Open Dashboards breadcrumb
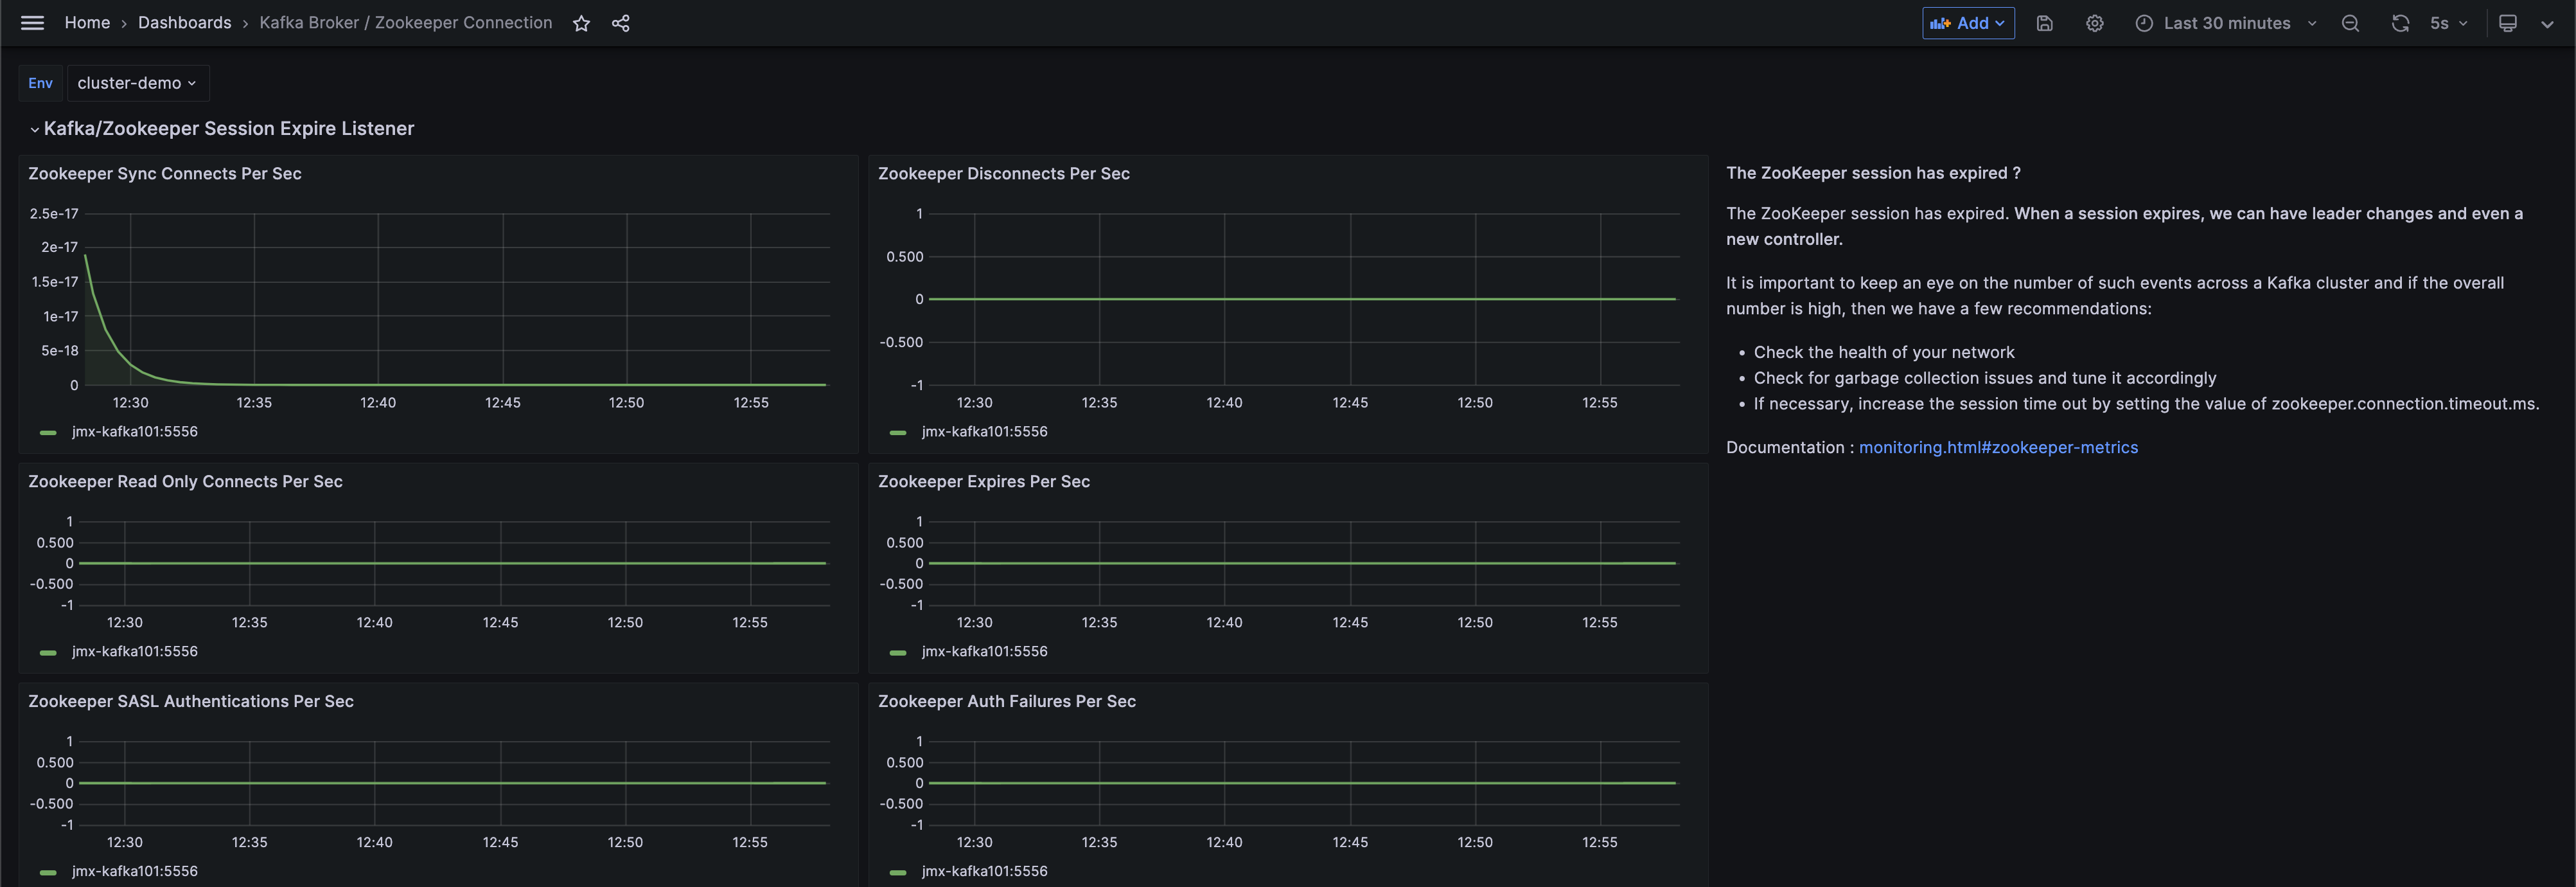2576x887 pixels. (184, 23)
